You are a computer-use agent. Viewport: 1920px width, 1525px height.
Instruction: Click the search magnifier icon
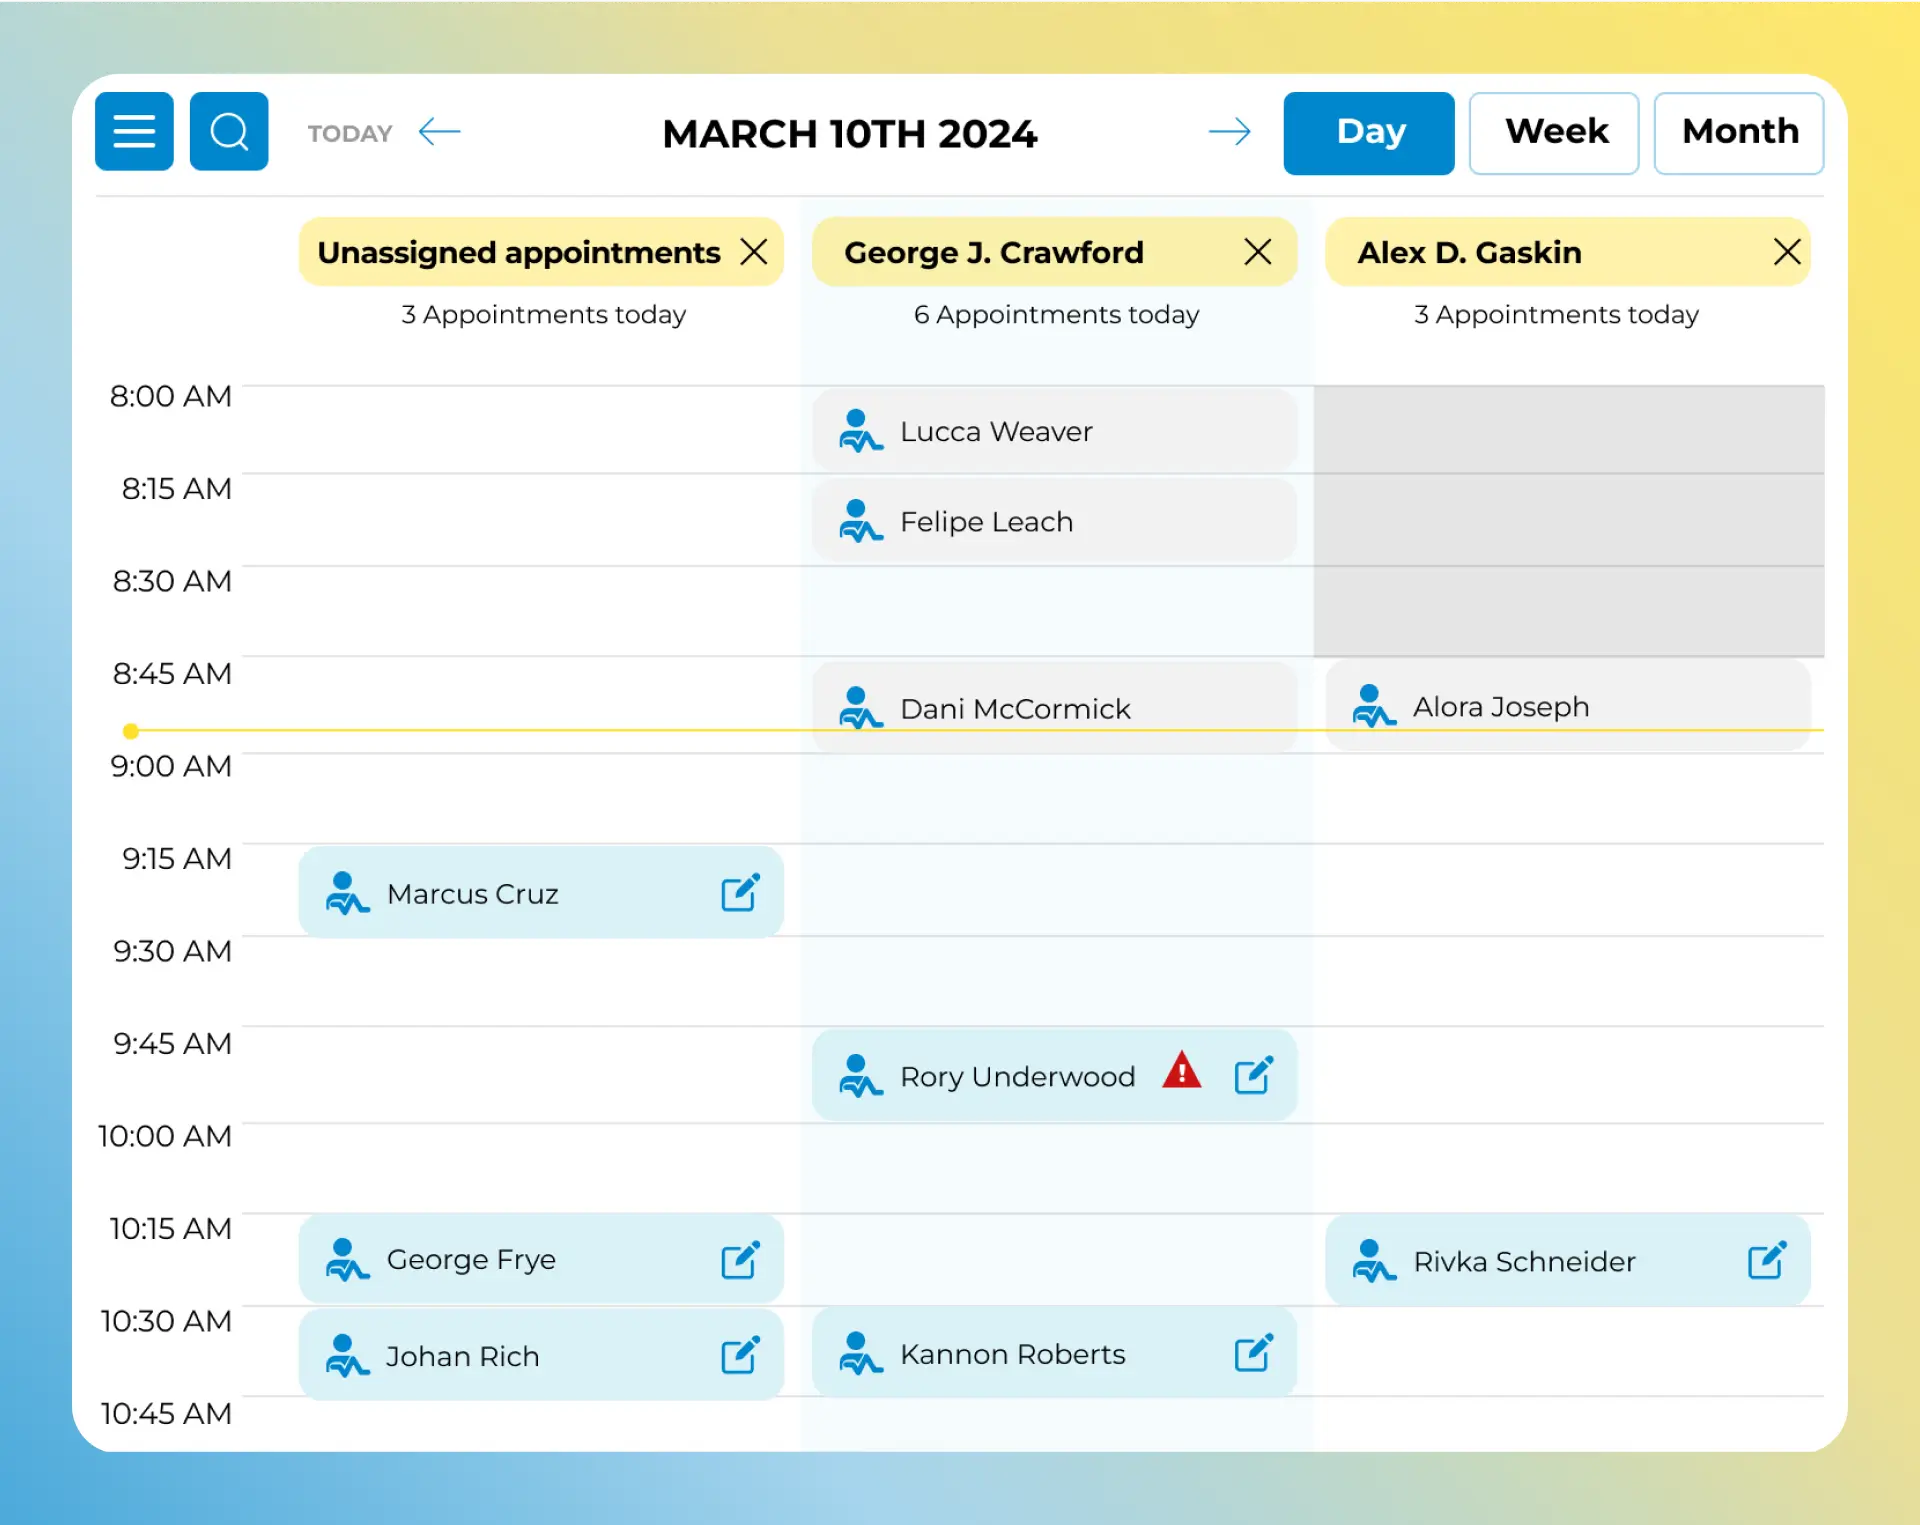pos(229,131)
